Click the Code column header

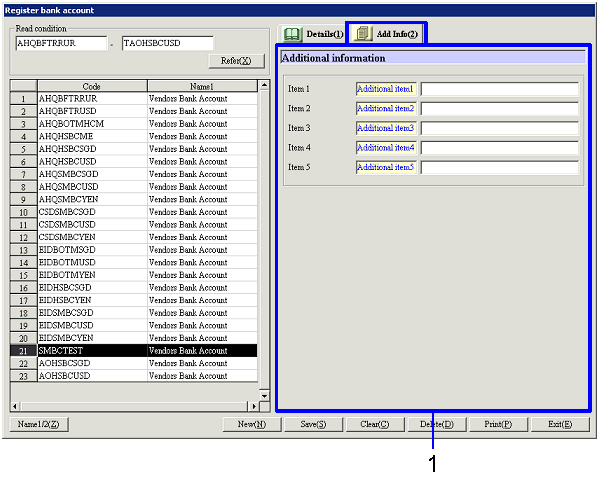91,86
